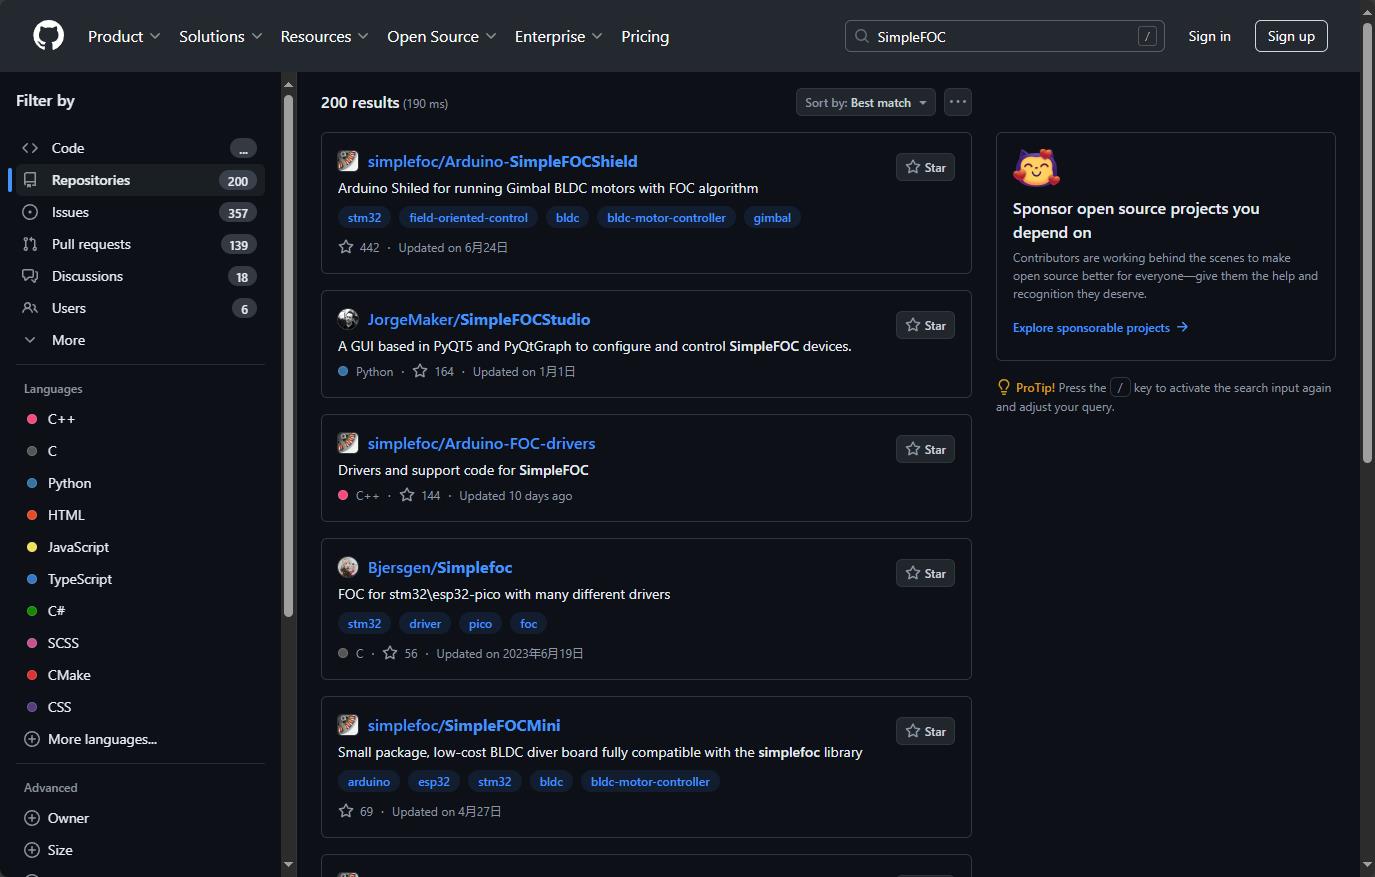Screen dimensions: 1375x877
Task: Expand the Resources menu
Action: point(325,36)
